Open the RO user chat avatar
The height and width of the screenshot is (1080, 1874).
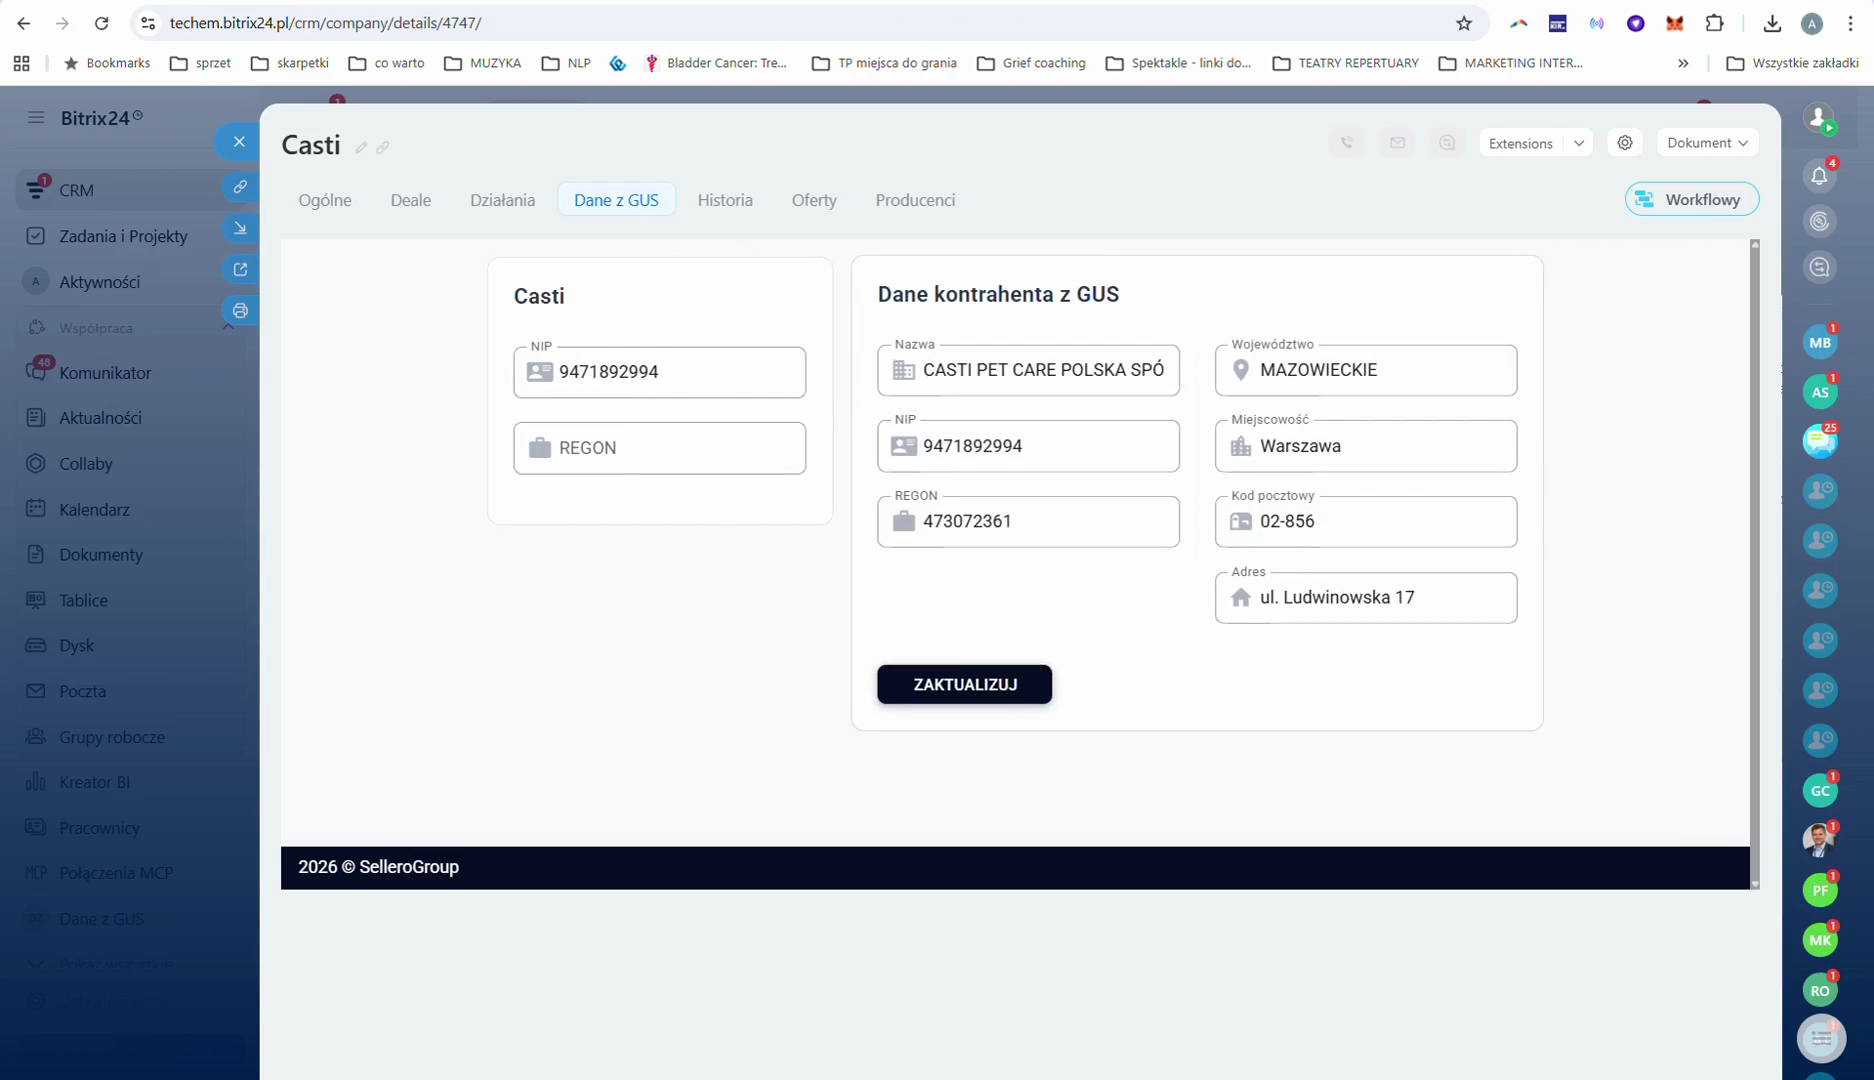point(1819,990)
